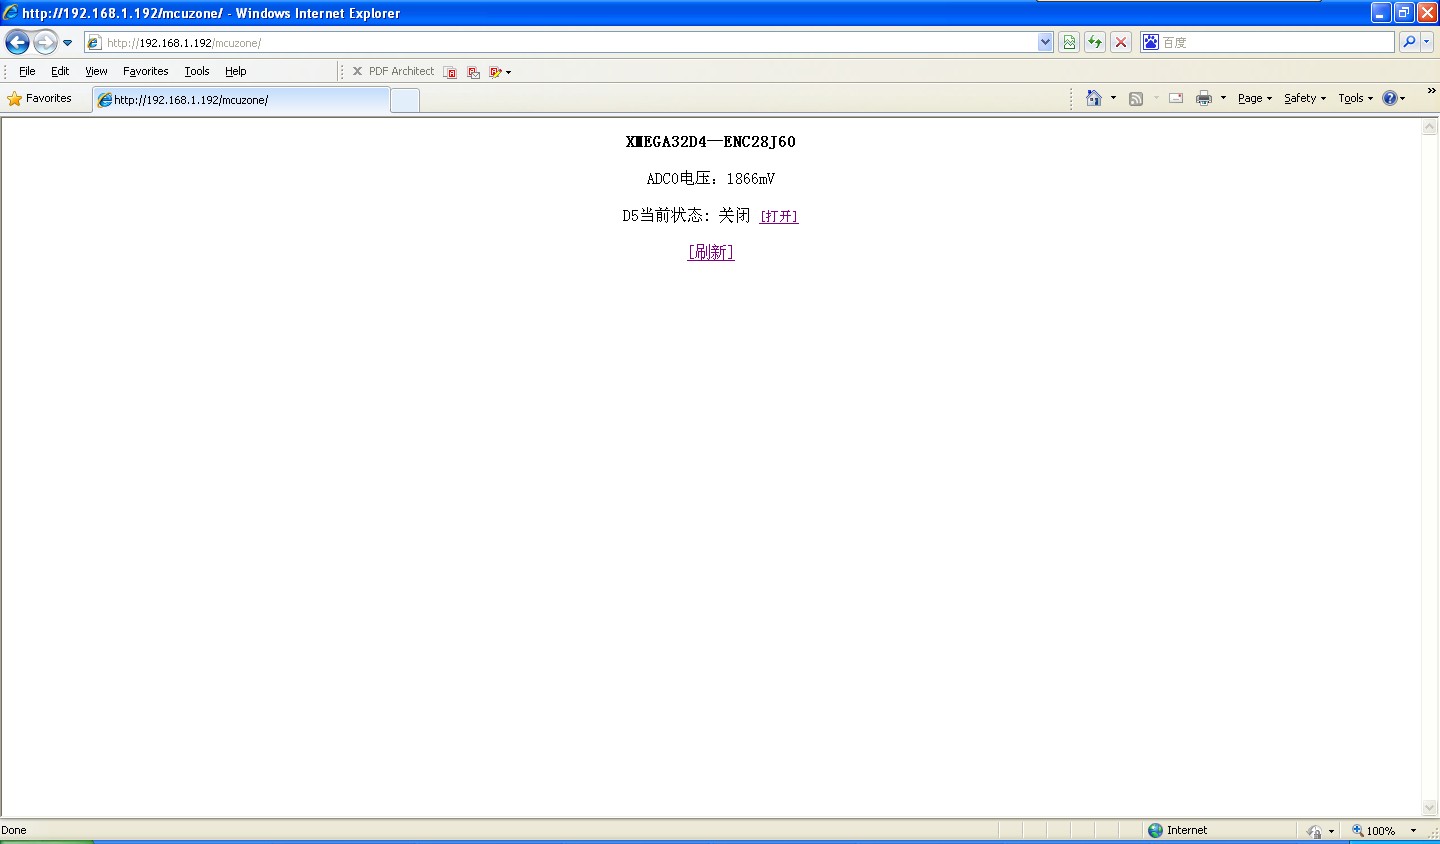Click PDF Architect convert and email icon

click(473, 72)
